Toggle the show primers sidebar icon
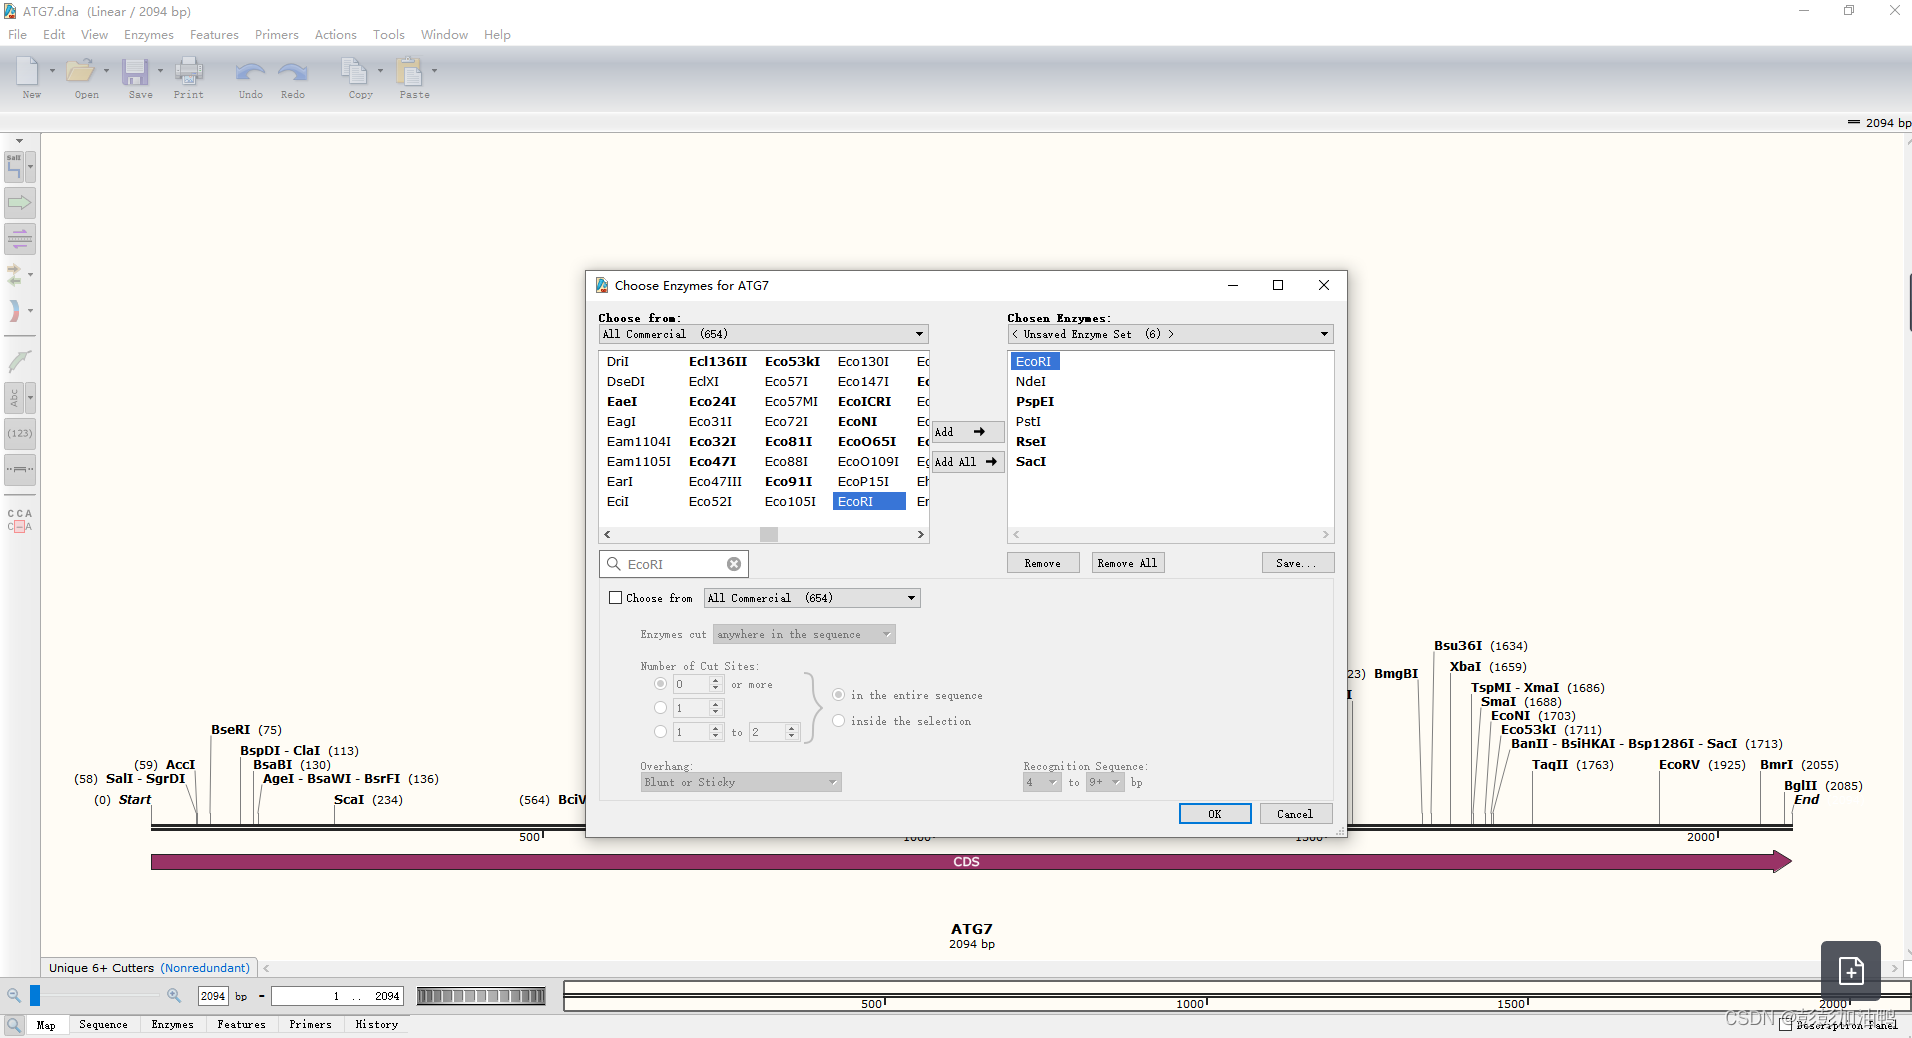1912x1038 pixels. click(x=20, y=239)
